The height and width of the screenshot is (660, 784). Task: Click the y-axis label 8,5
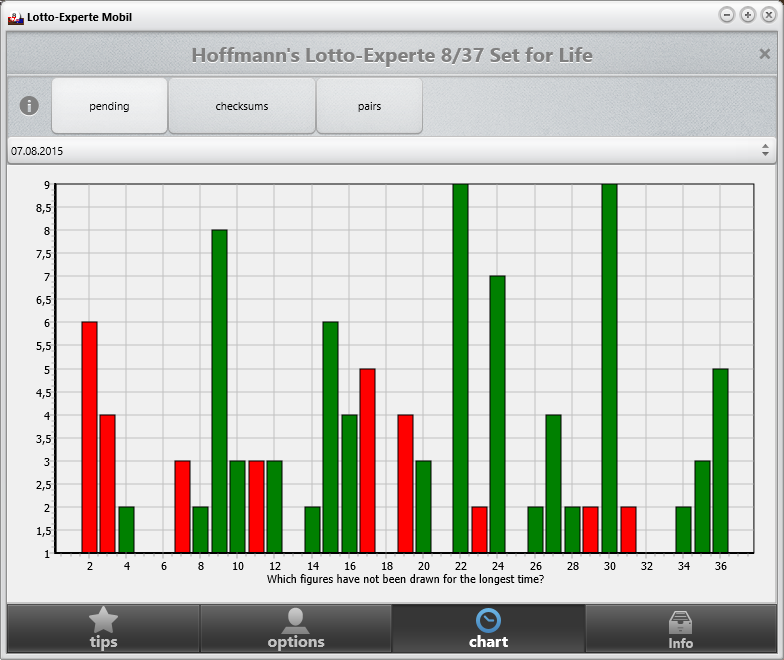click(44, 208)
